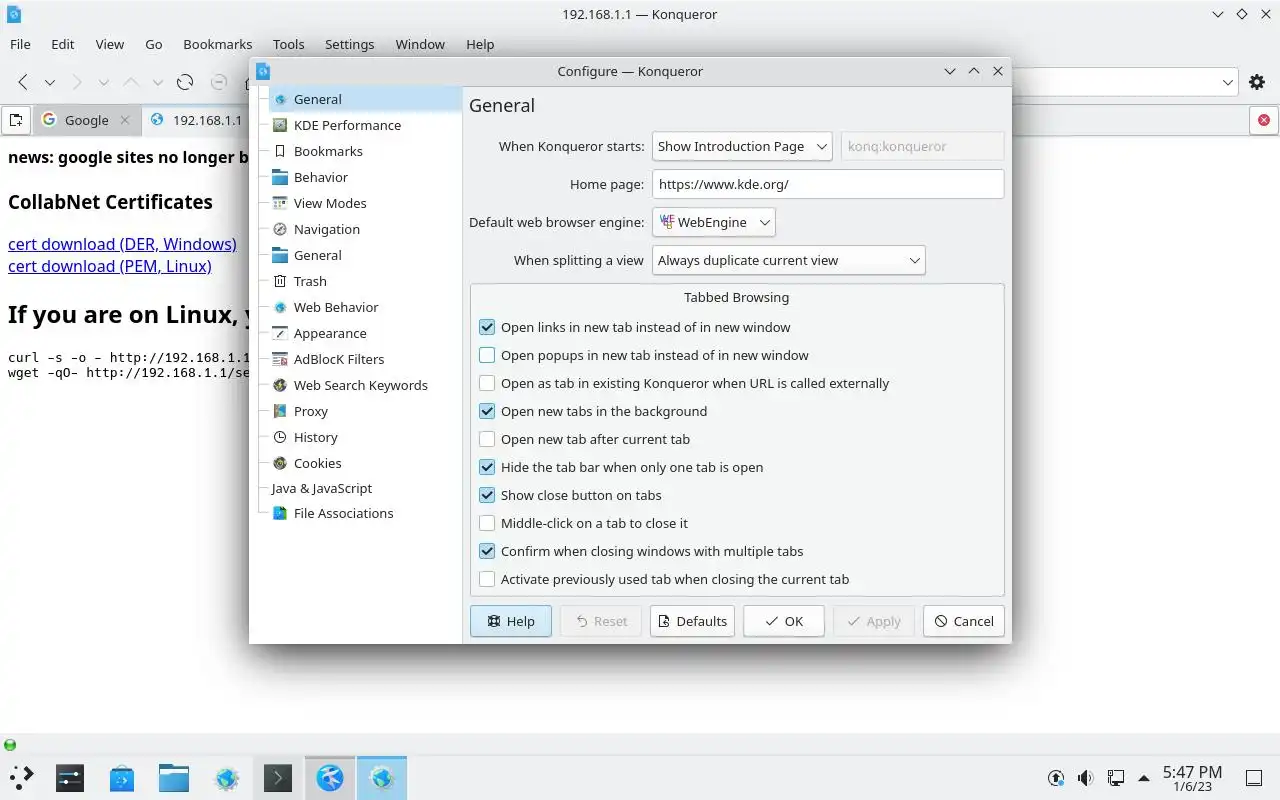Image resolution: width=1280 pixels, height=800 pixels.
Task: Open the When Konqueror starts dropdown
Action: 742,146
